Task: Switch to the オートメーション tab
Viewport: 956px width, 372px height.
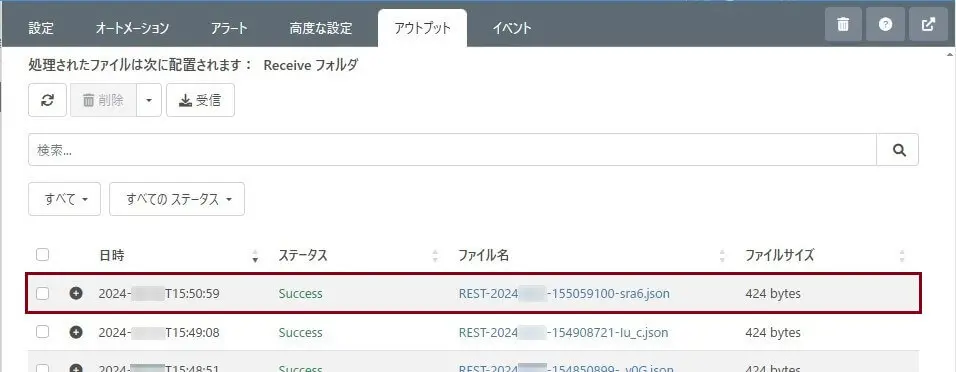Action: pos(132,28)
